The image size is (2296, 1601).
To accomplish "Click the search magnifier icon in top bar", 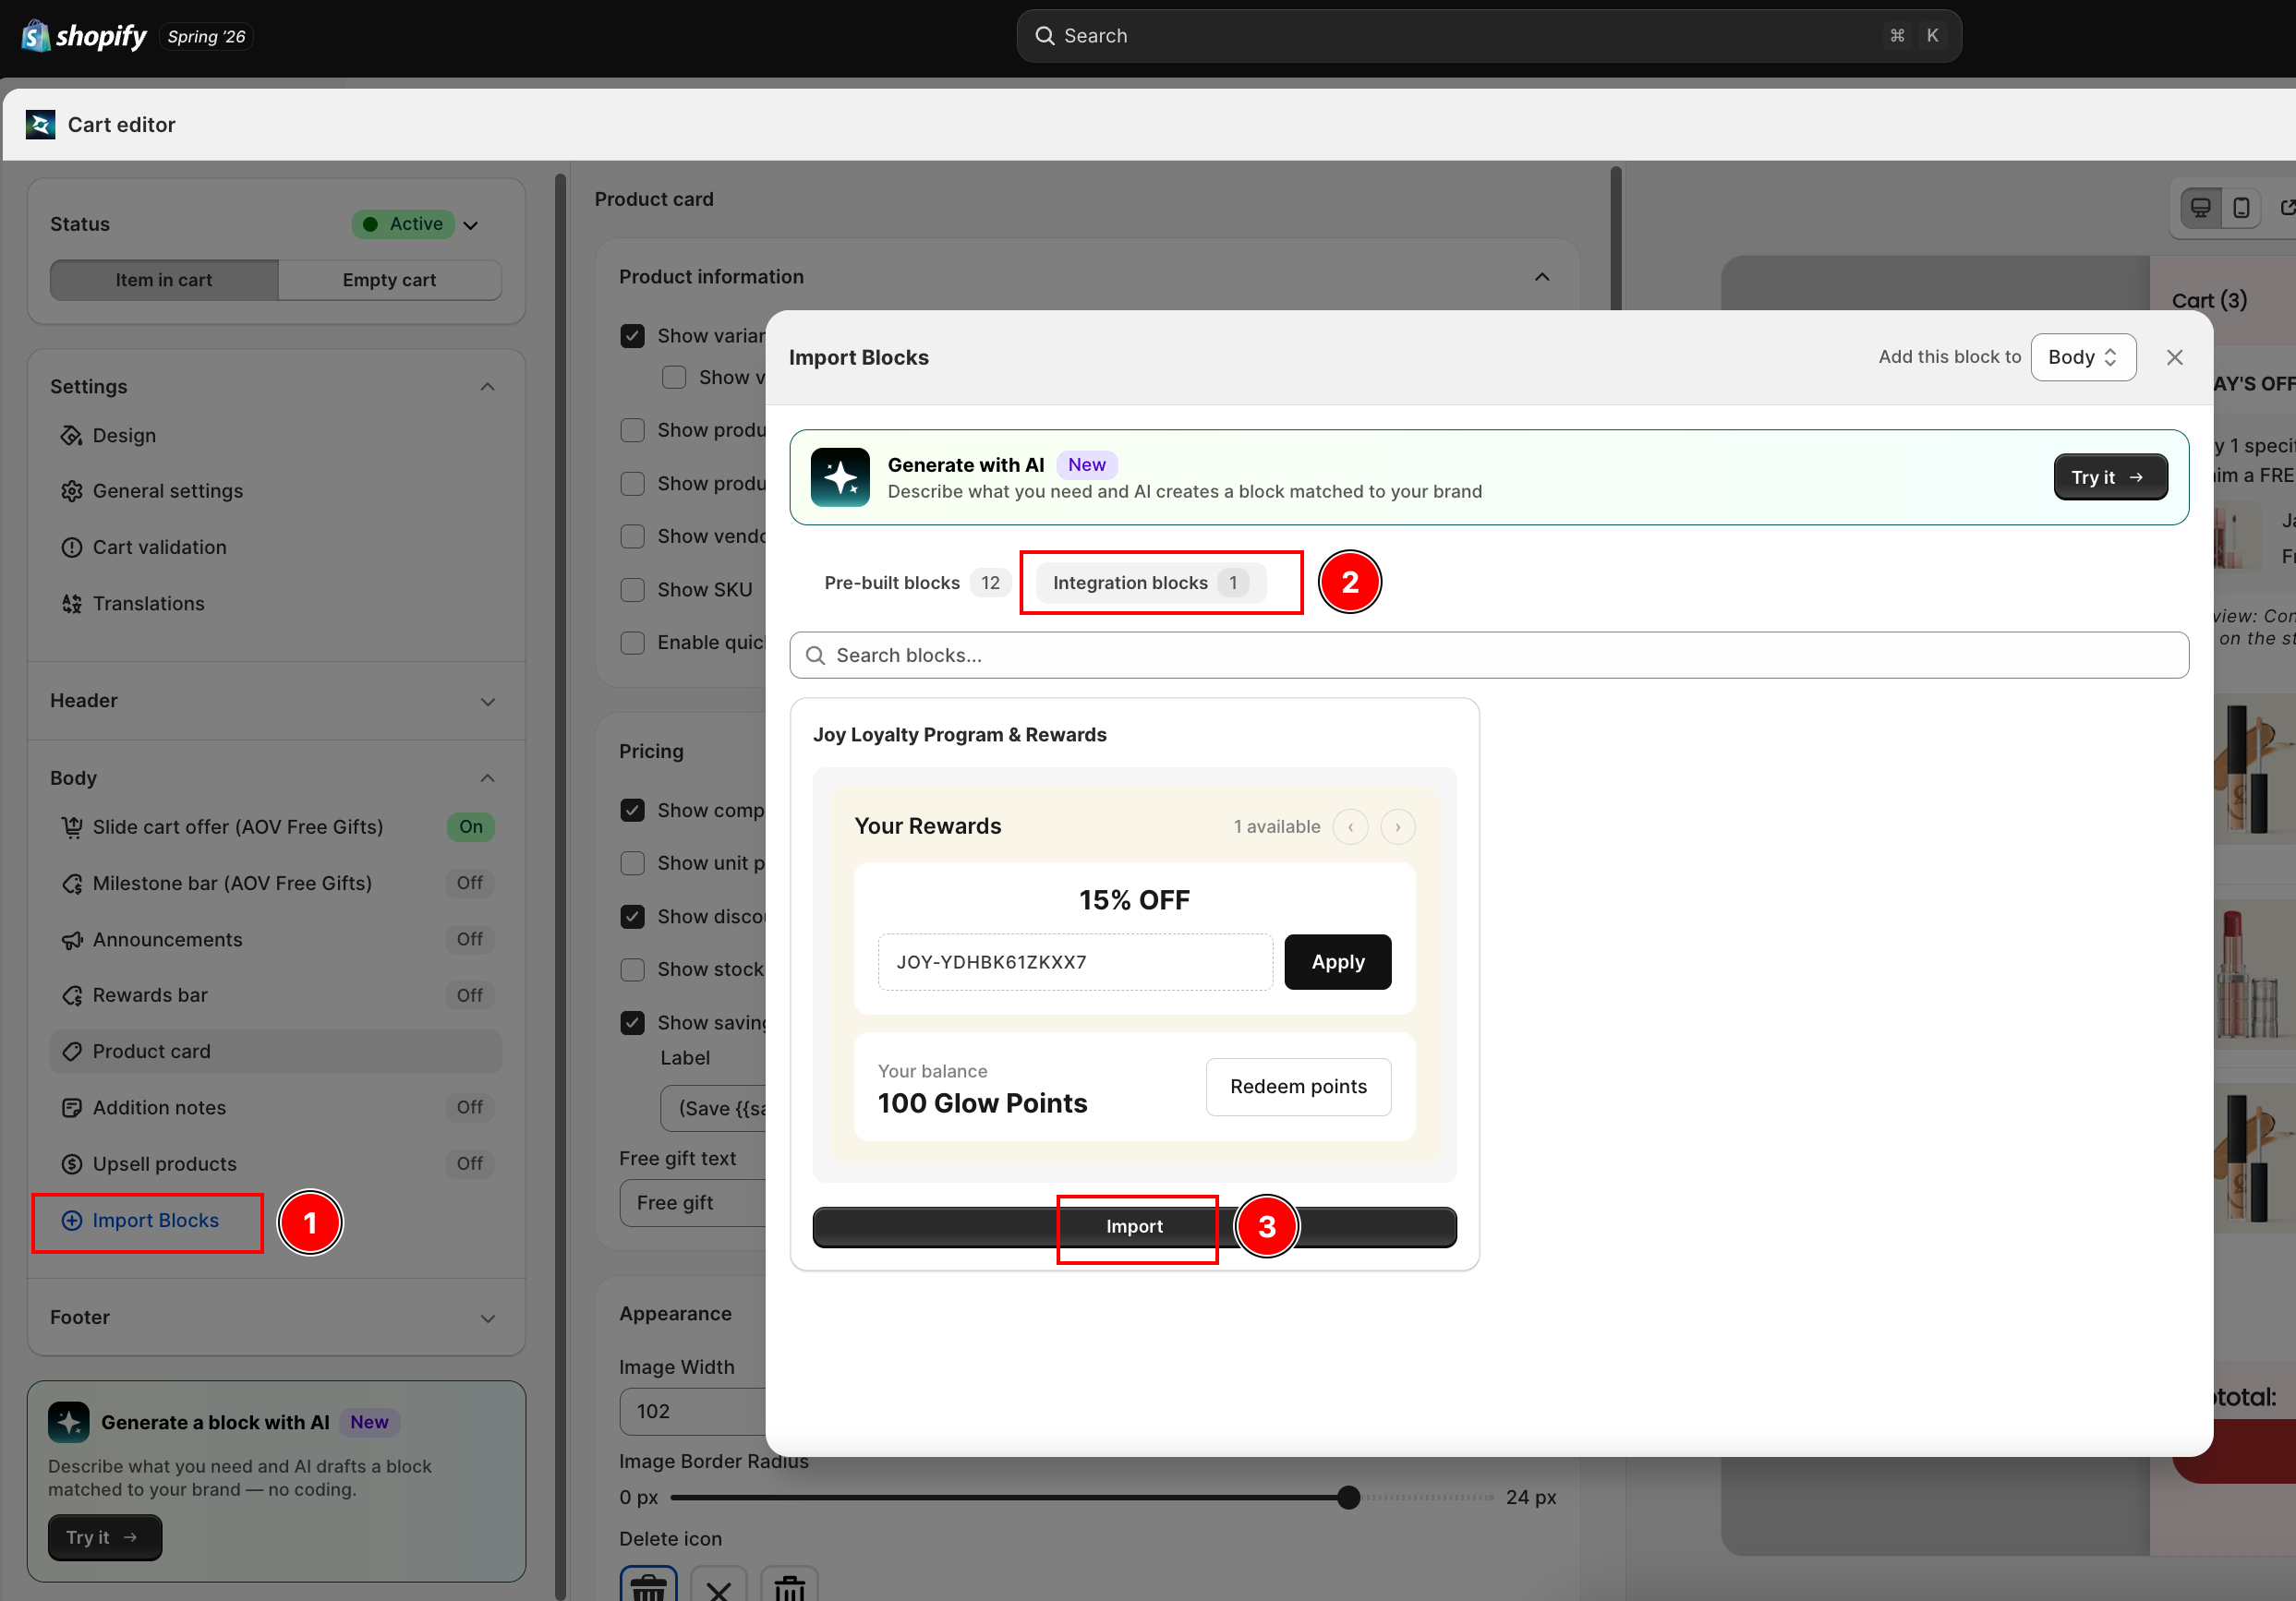I will (x=1045, y=36).
